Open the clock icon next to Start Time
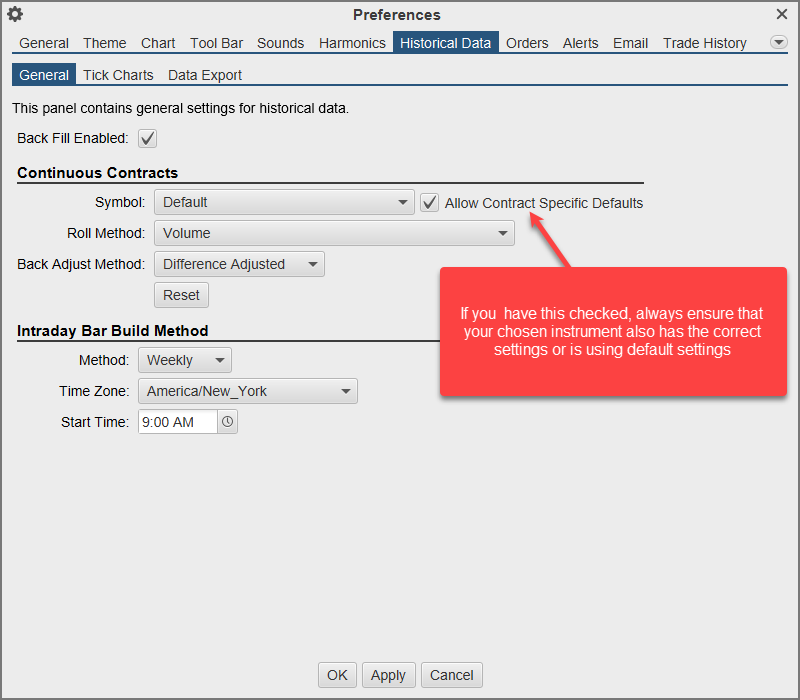The image size is (800, 700). [x=227, y=422]
